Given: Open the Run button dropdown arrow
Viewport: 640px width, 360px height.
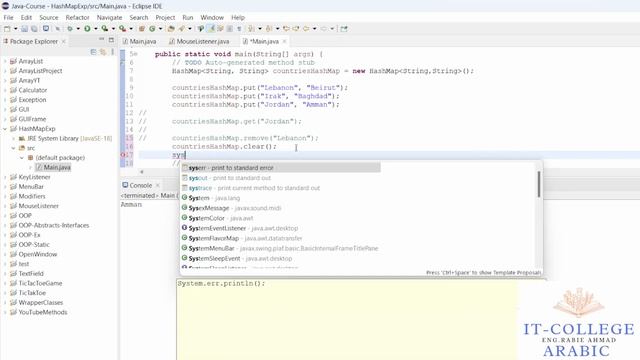Looking at the screenshot, I should pyautogui.click(x=96, y=29).
